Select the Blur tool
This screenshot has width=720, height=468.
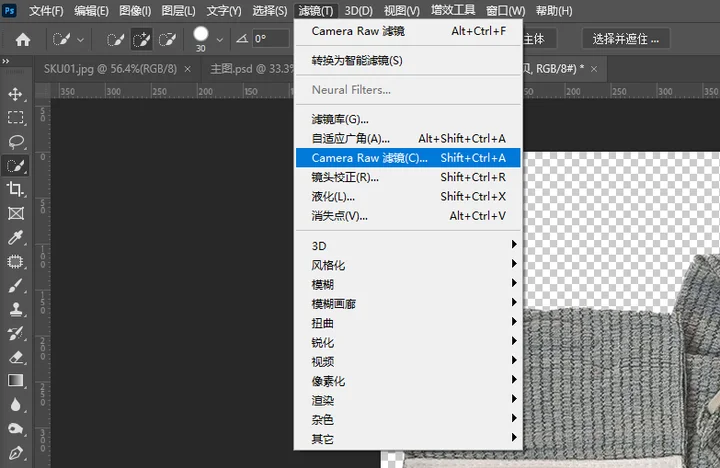(16, 405)
